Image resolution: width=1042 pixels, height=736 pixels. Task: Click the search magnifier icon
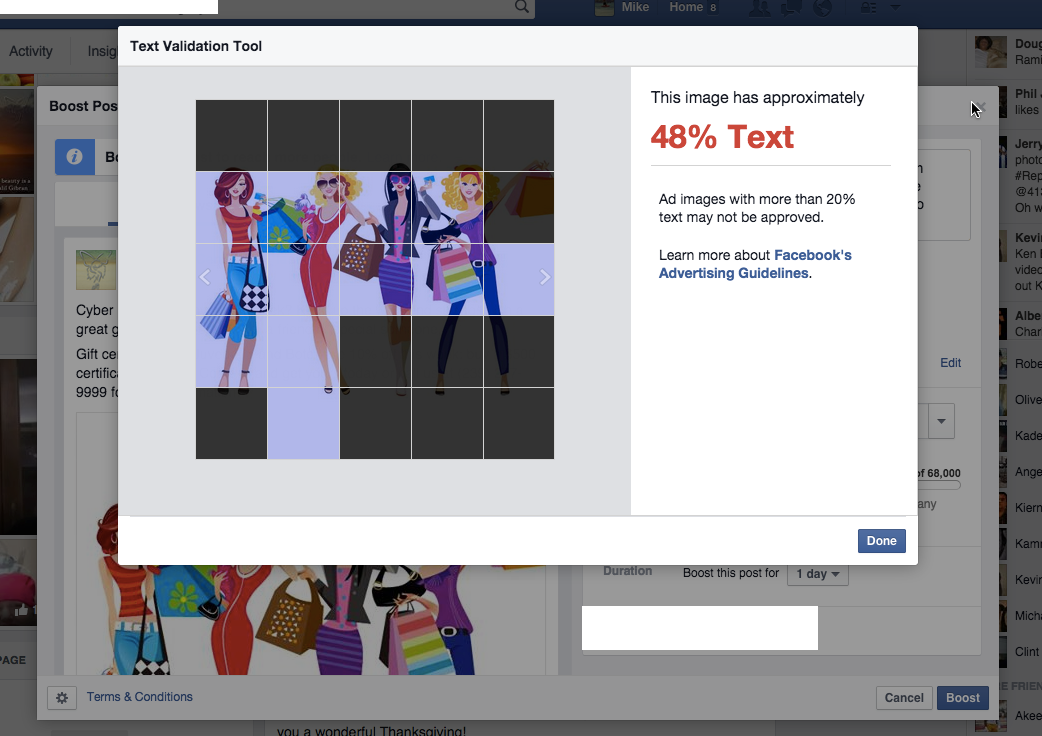tap(521, 7)
